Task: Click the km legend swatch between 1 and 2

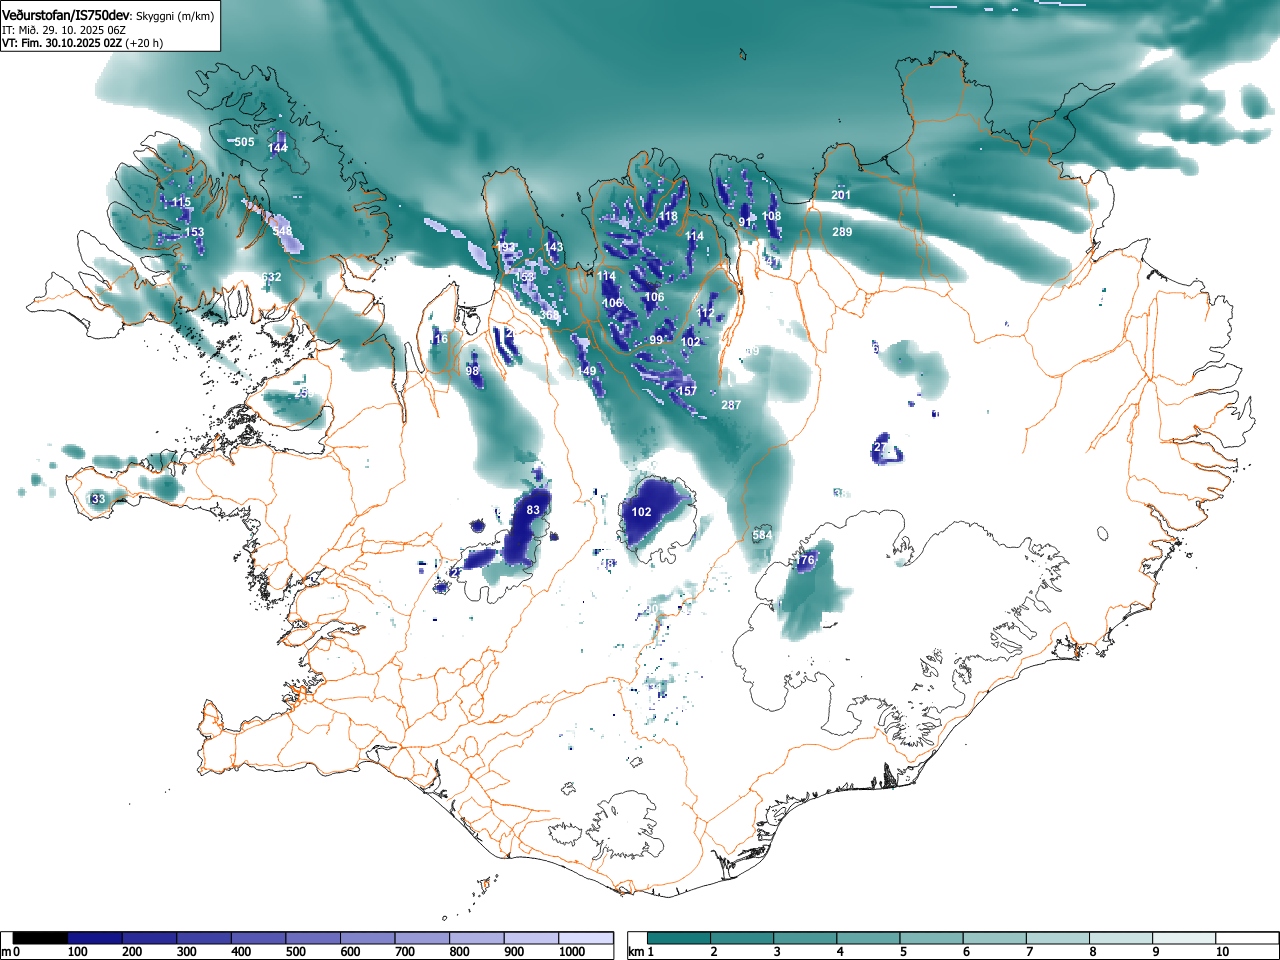Action: (679, 938)
